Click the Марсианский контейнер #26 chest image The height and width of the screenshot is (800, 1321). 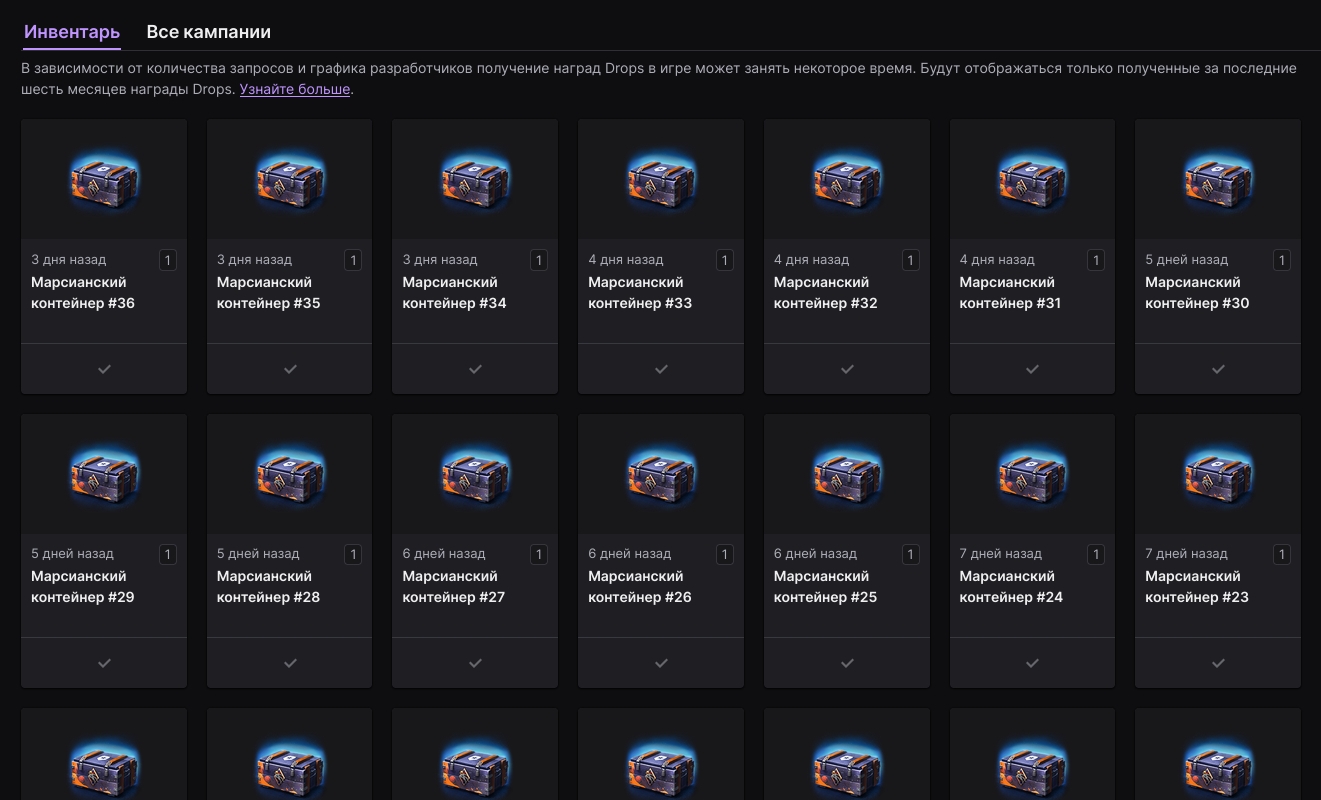click(661, 475)
